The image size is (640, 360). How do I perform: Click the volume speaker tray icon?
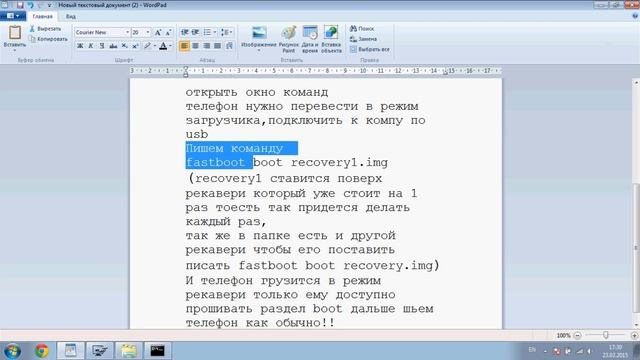(589, 351)
